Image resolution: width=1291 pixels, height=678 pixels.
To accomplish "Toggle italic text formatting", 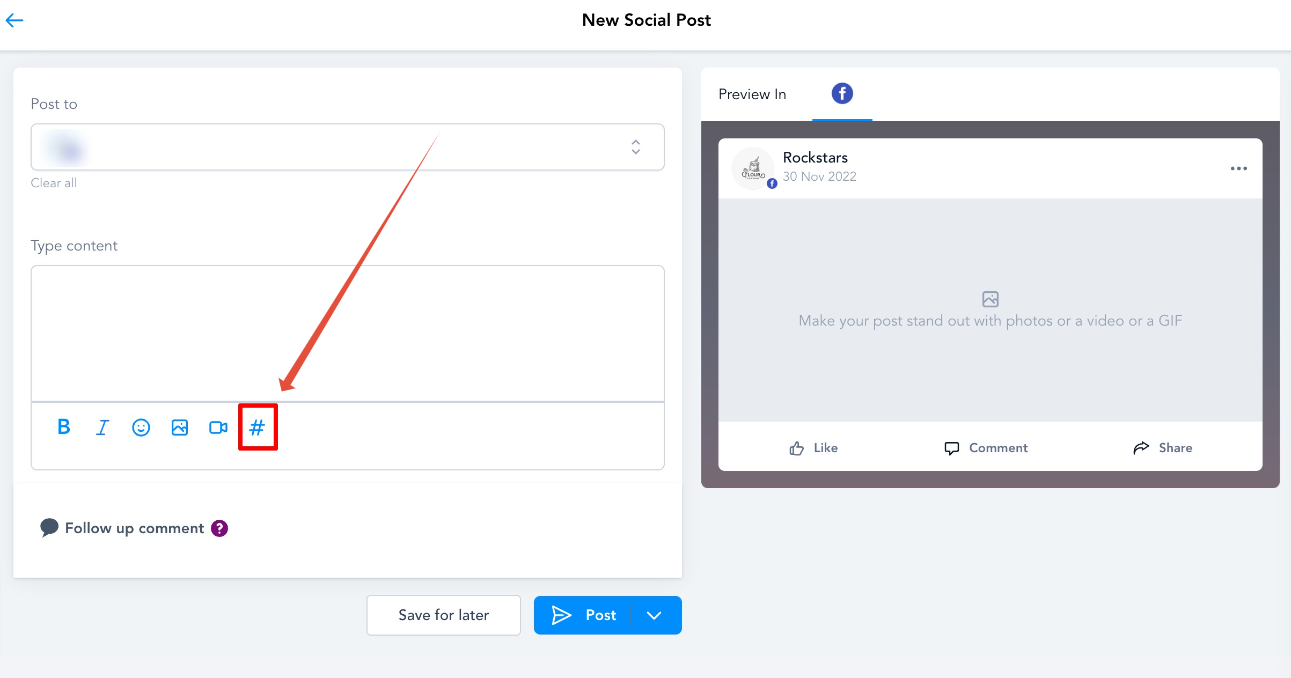I will tap(102, 427).
